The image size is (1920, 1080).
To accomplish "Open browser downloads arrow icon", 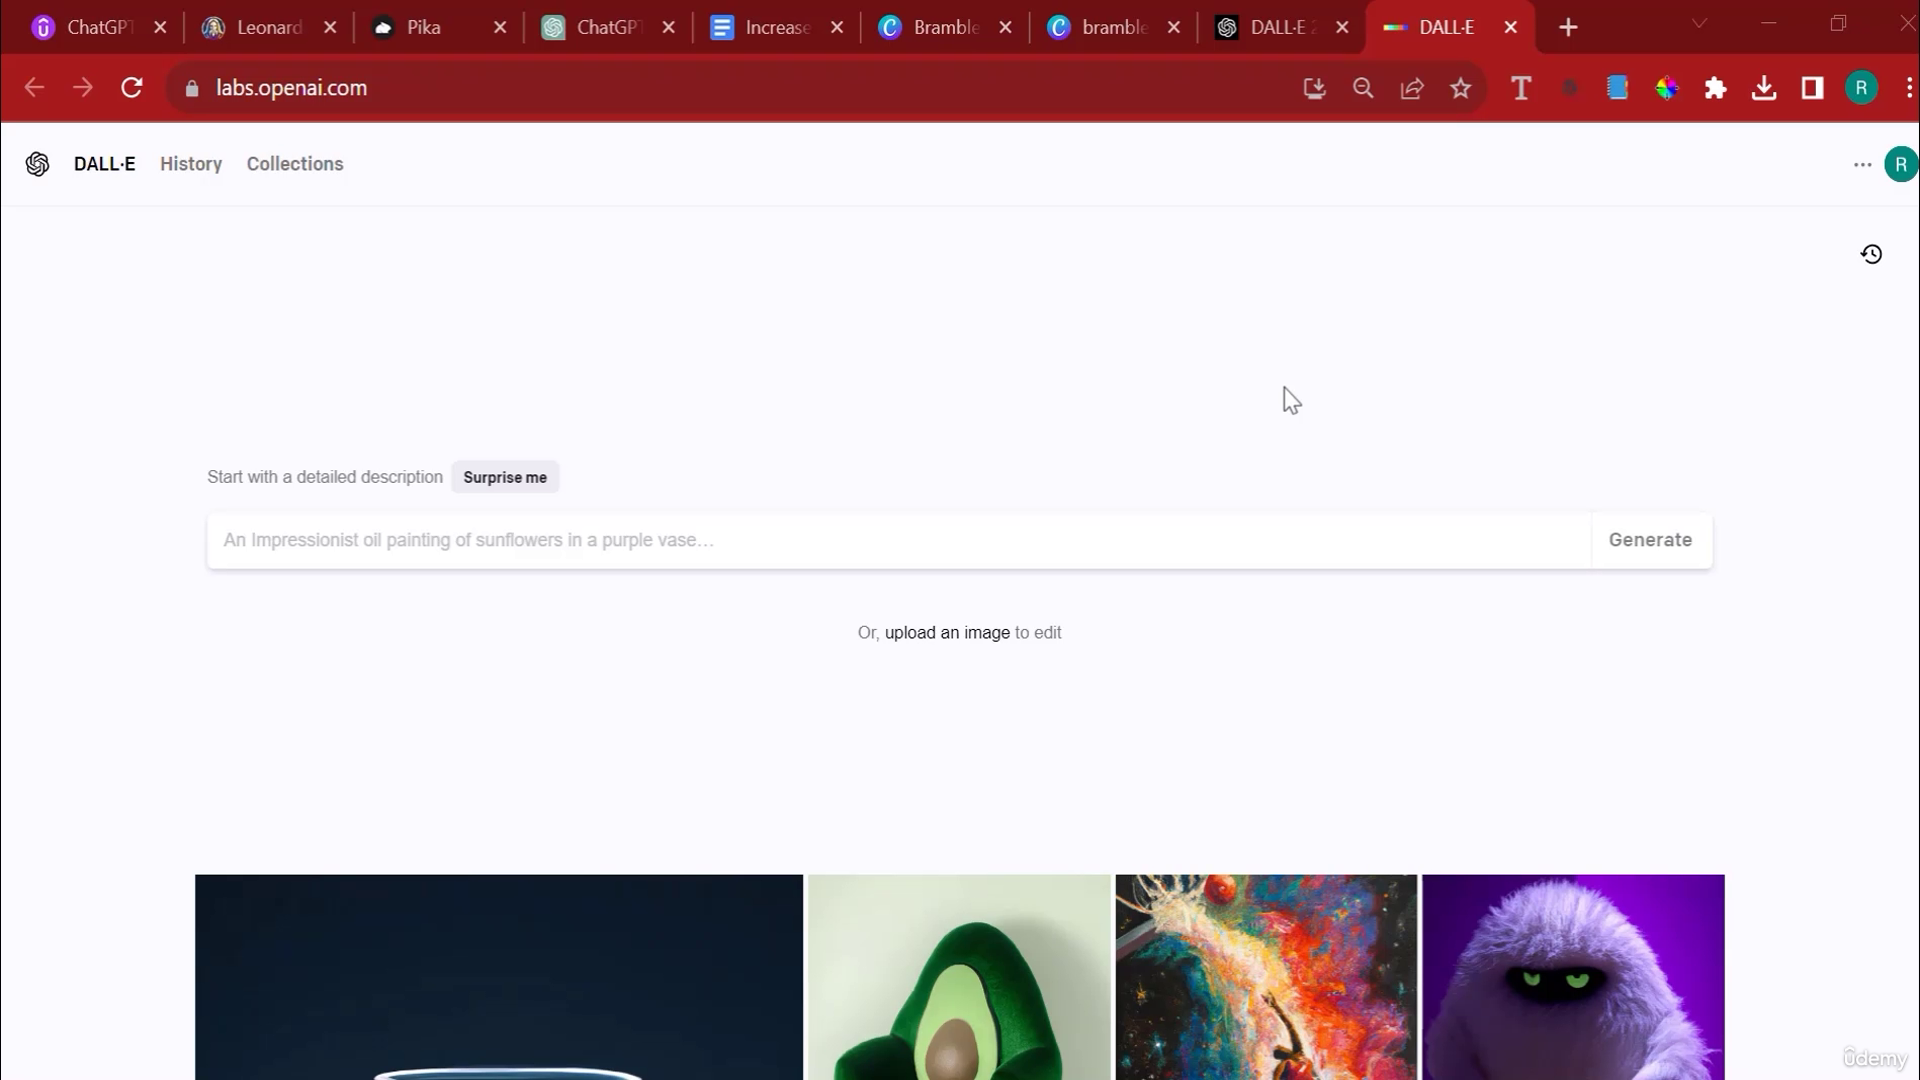I will coord(1764,88).
